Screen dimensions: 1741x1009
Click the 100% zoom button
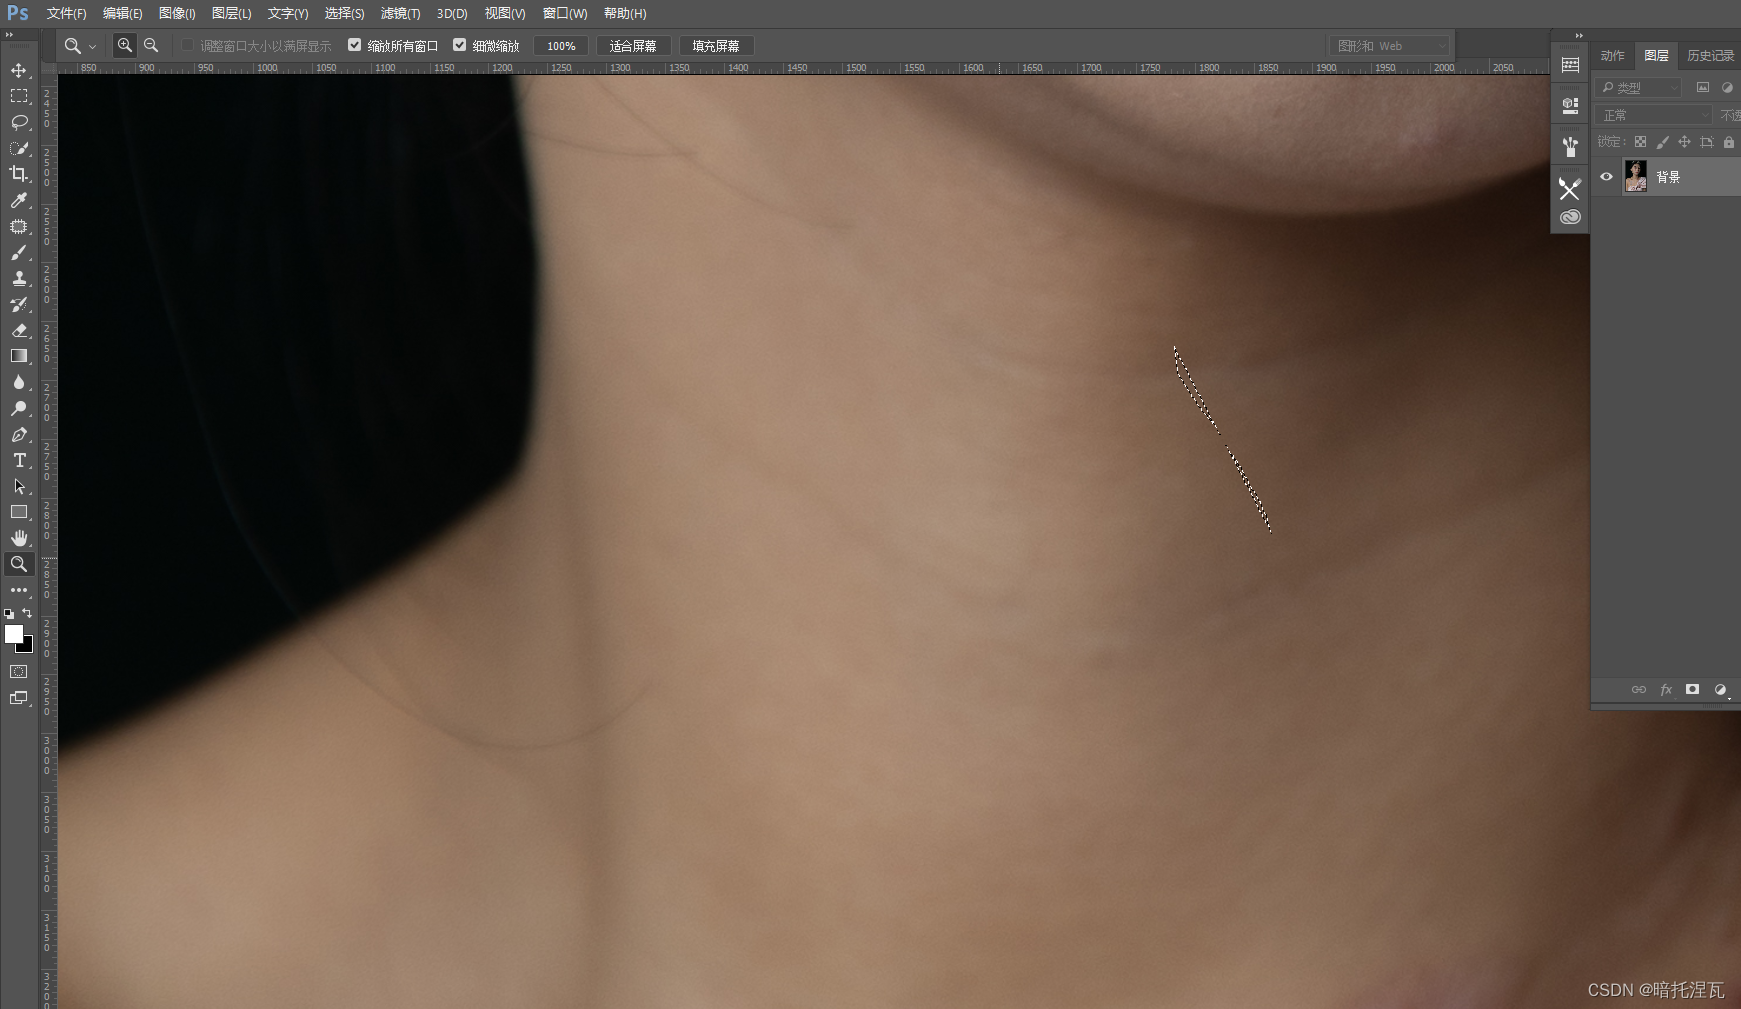(x=561, y=46)
